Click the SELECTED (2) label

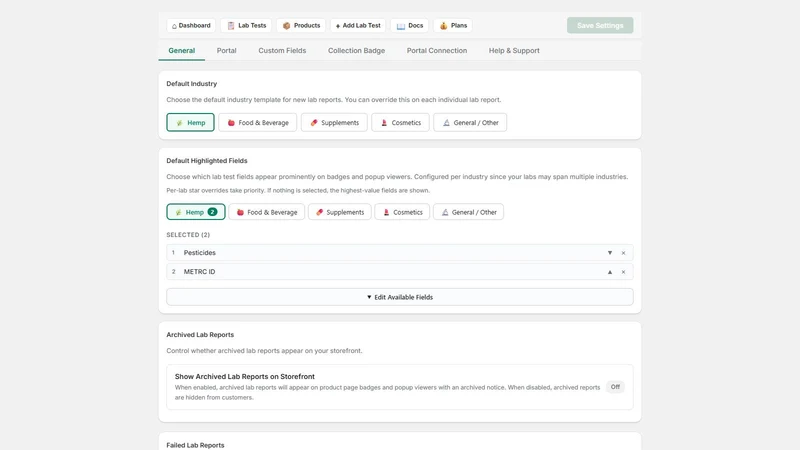click(x=188, y=235)
